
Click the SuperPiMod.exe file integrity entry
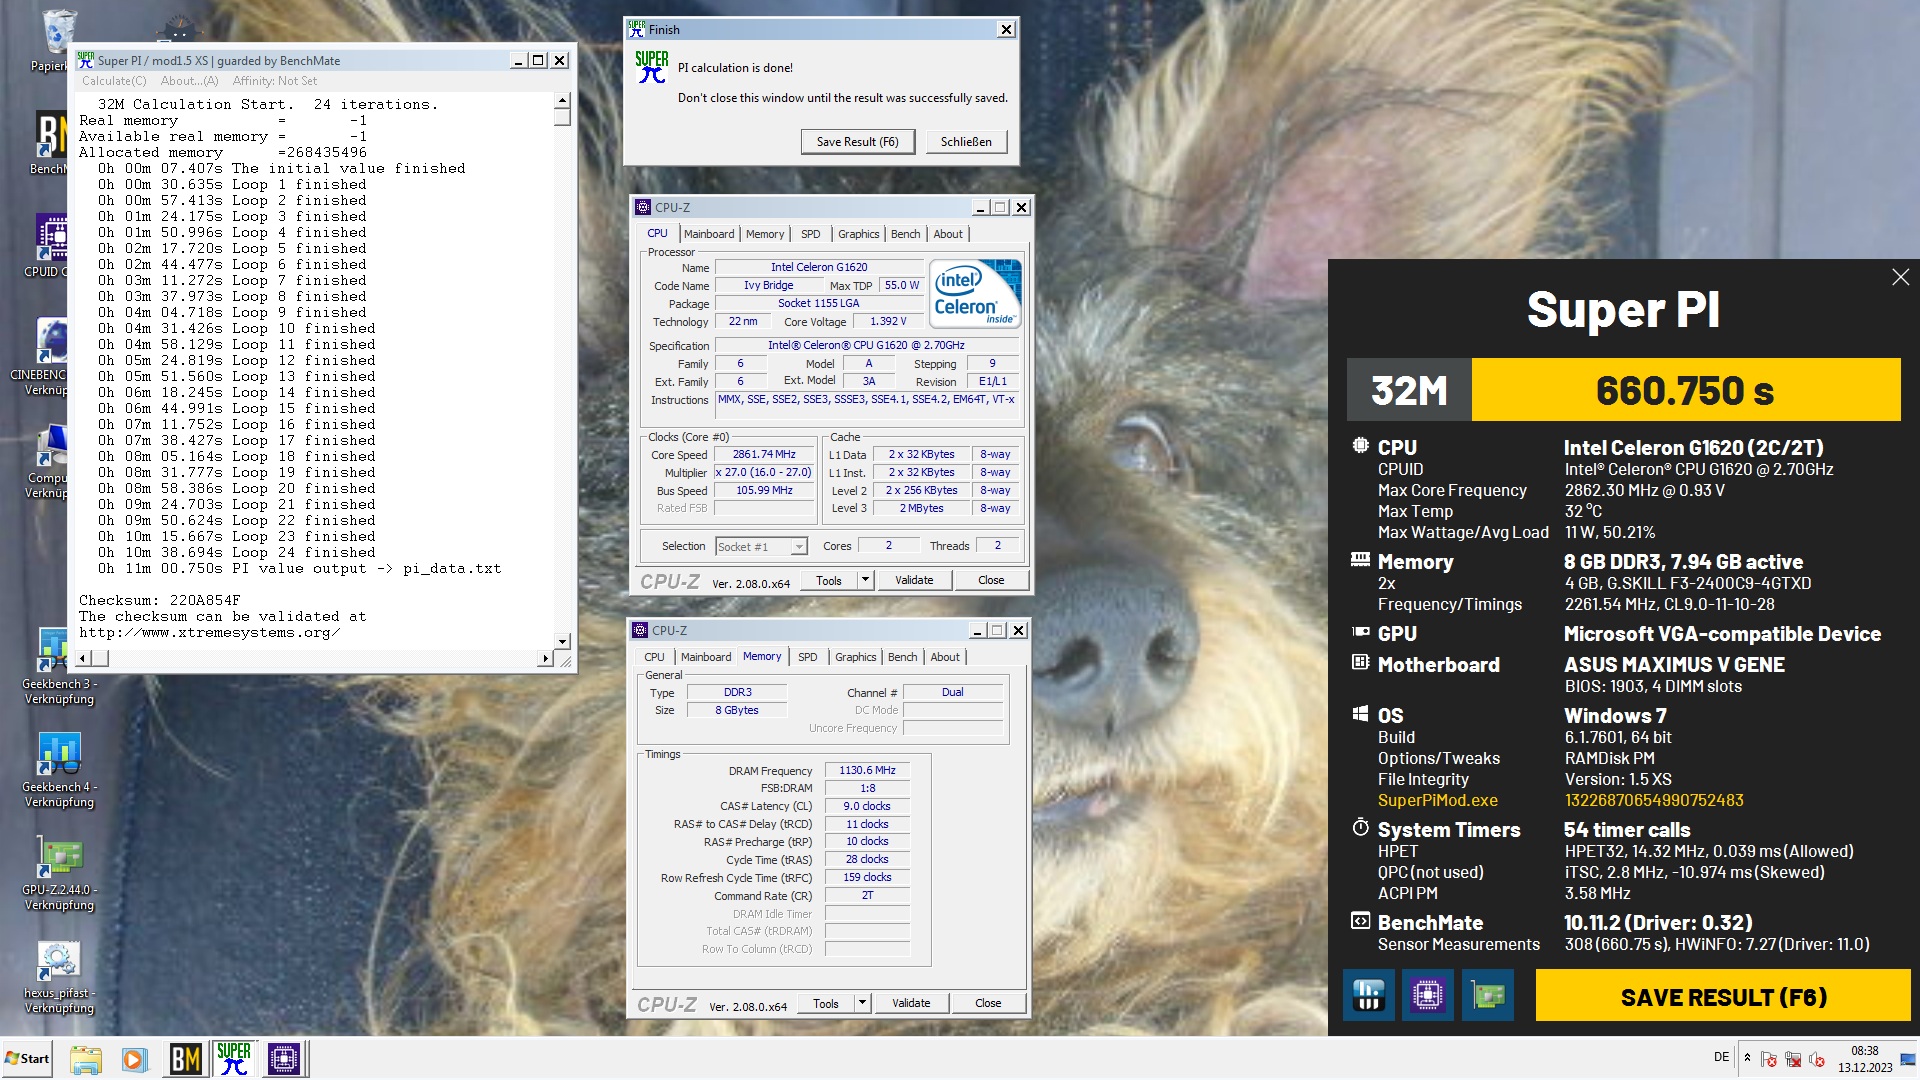point(1438,800)
